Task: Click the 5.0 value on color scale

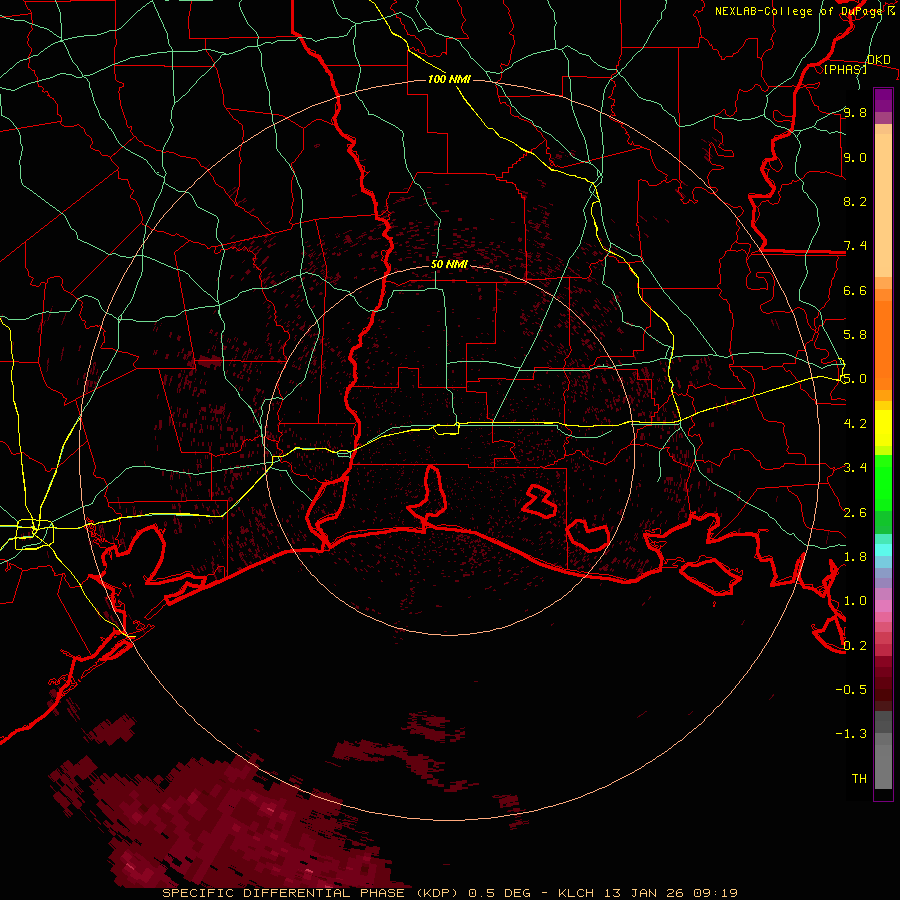Action: (855, 379)
